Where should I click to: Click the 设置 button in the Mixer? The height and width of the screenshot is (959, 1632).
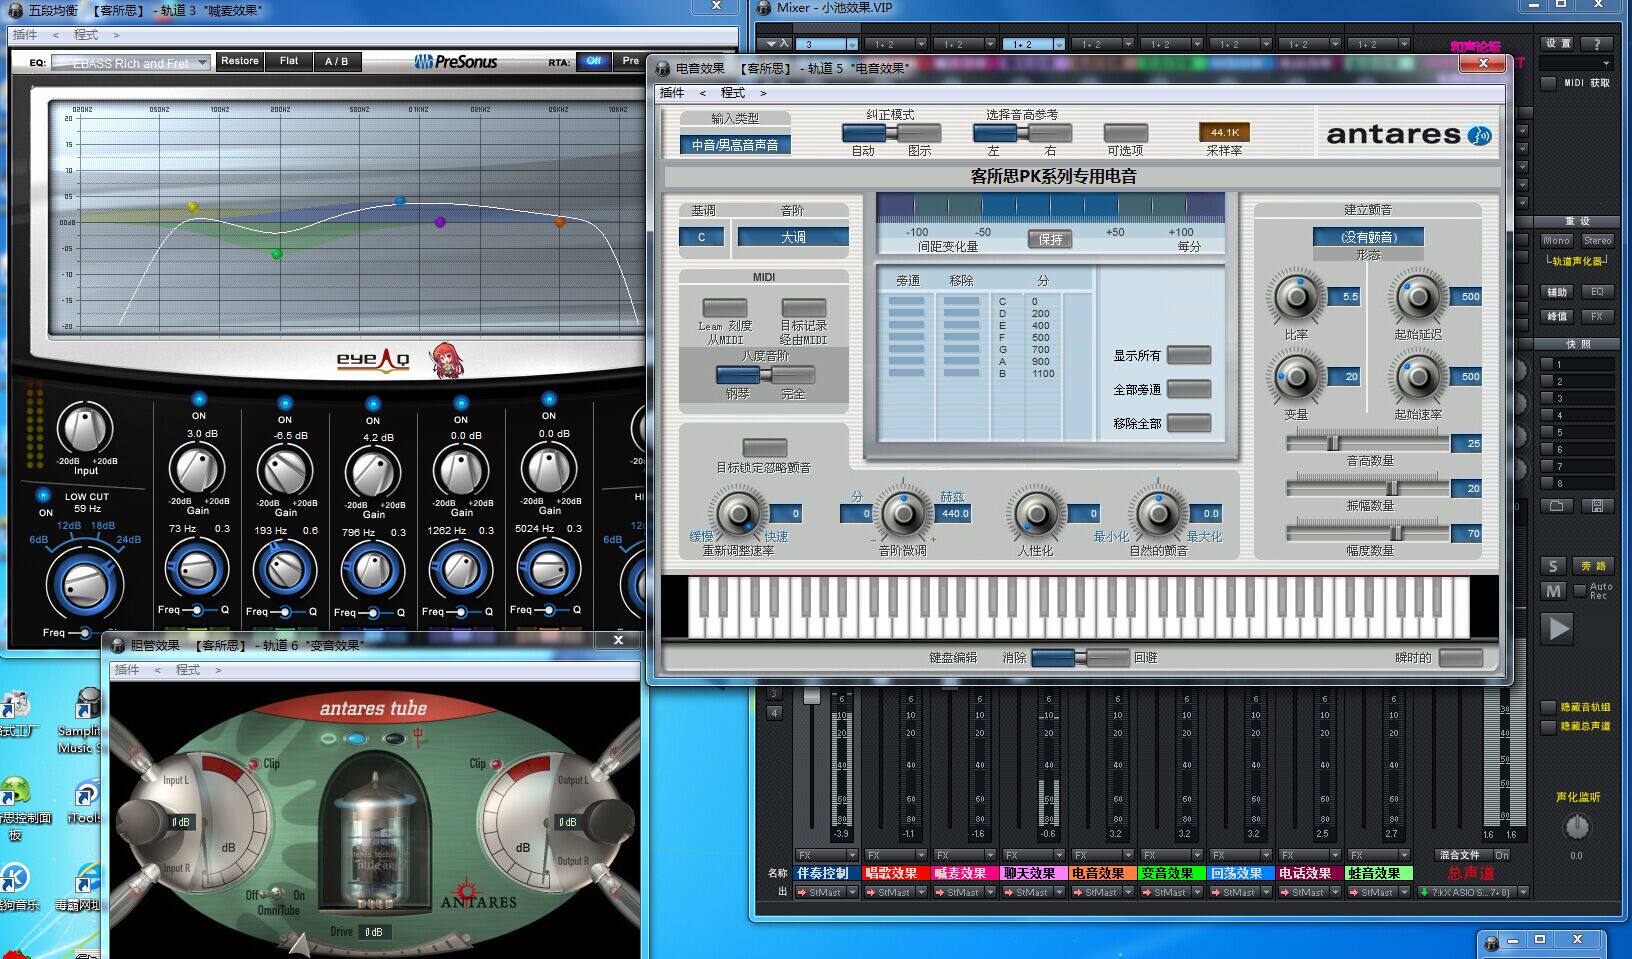click(1558, 44)
